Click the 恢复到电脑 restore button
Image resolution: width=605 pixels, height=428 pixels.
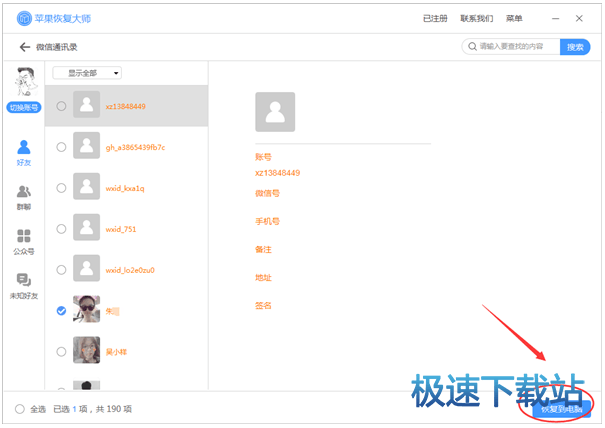tap(562, 409)
